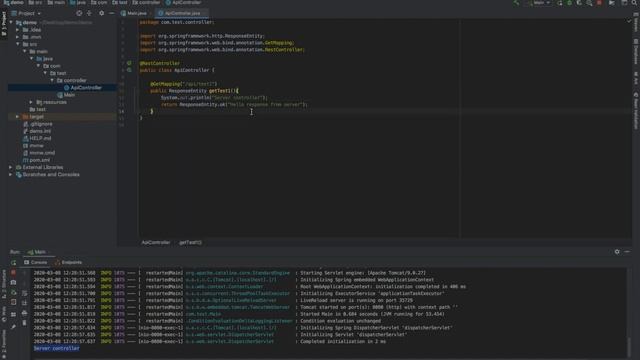This screenshot has height=360, width=640.
Task: Select HELP.md in the project tree
Action: point(37,138)
